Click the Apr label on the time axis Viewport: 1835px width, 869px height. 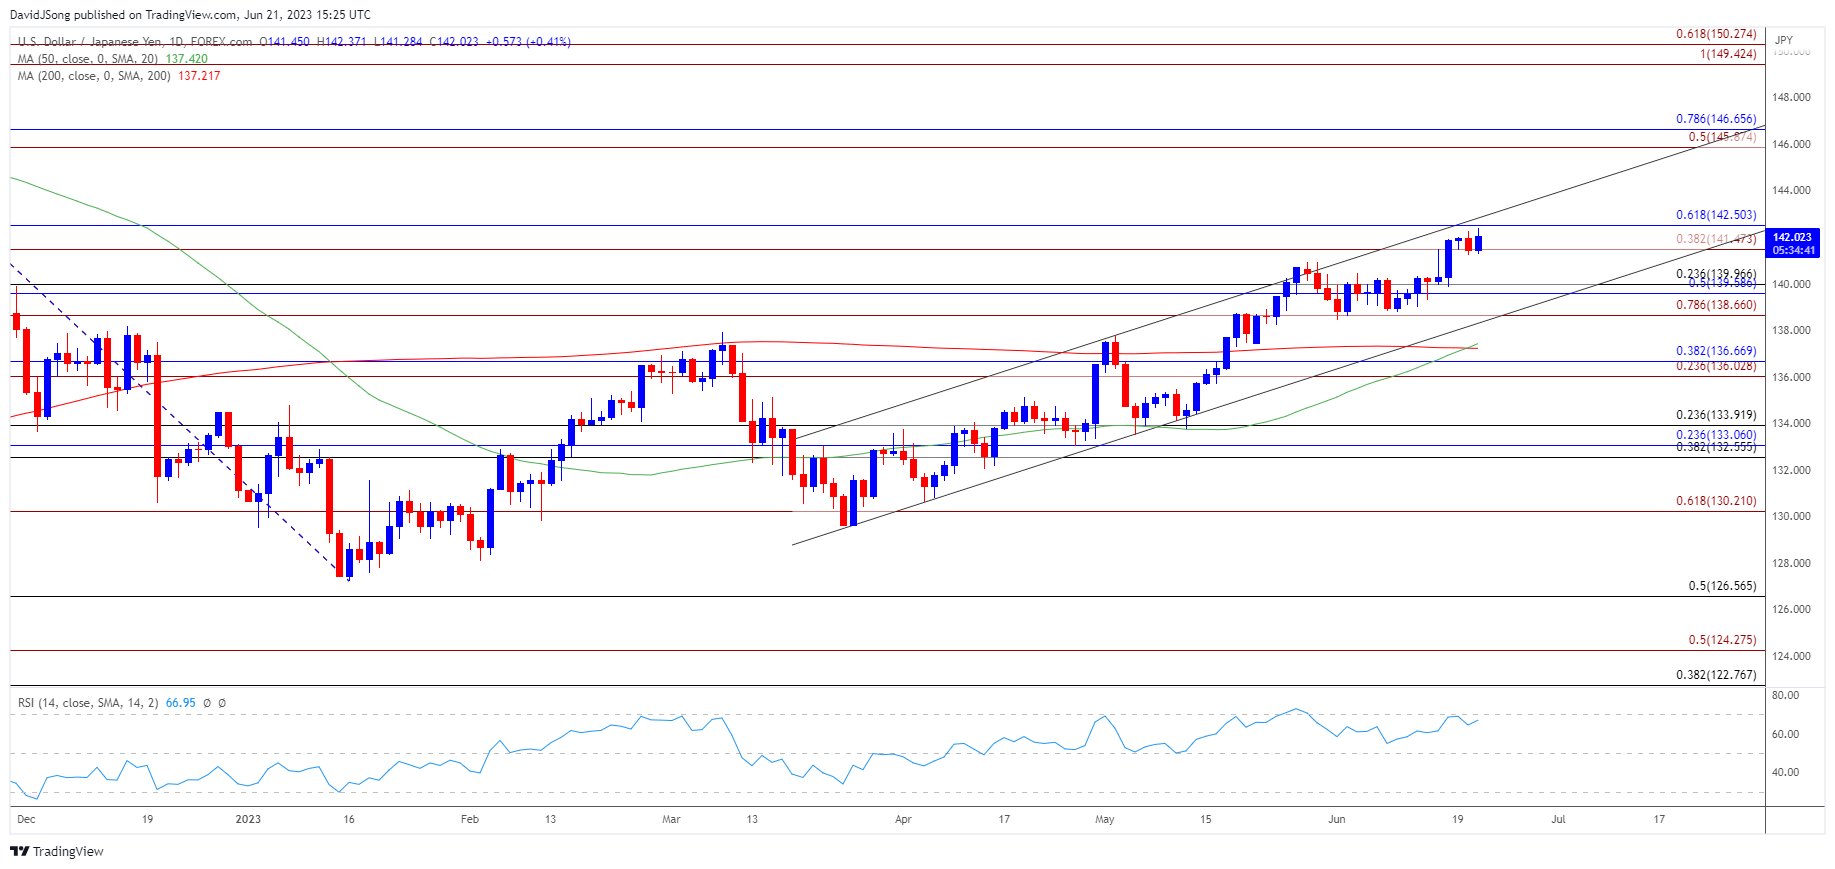pos(903,819)
